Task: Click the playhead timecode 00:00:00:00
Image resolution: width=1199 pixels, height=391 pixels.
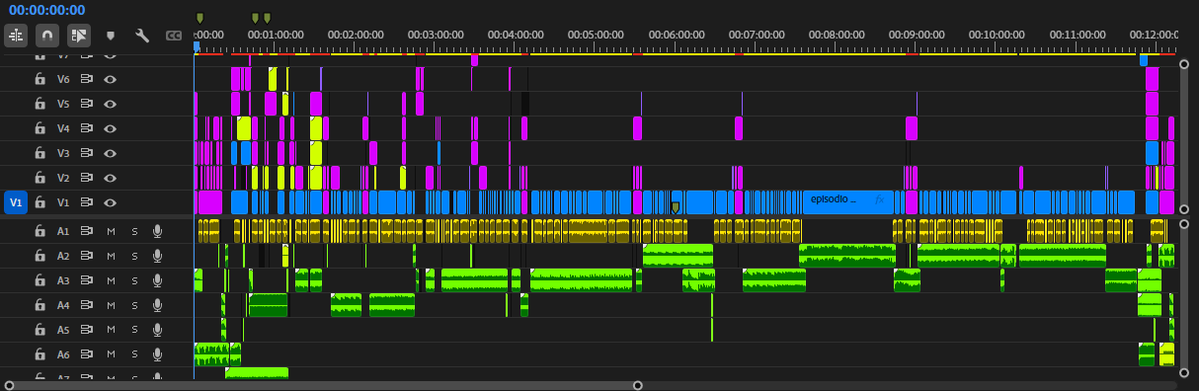Action: coord(47,10)
